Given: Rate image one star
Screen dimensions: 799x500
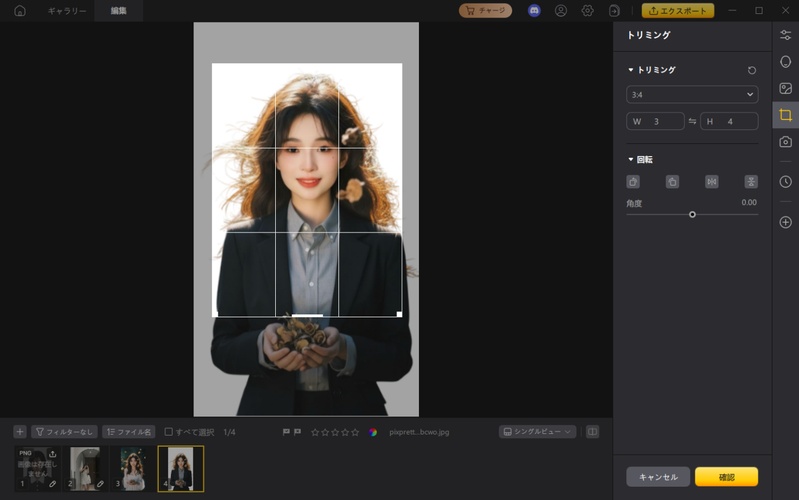Looking at the screenshot, I should point(315,432).
